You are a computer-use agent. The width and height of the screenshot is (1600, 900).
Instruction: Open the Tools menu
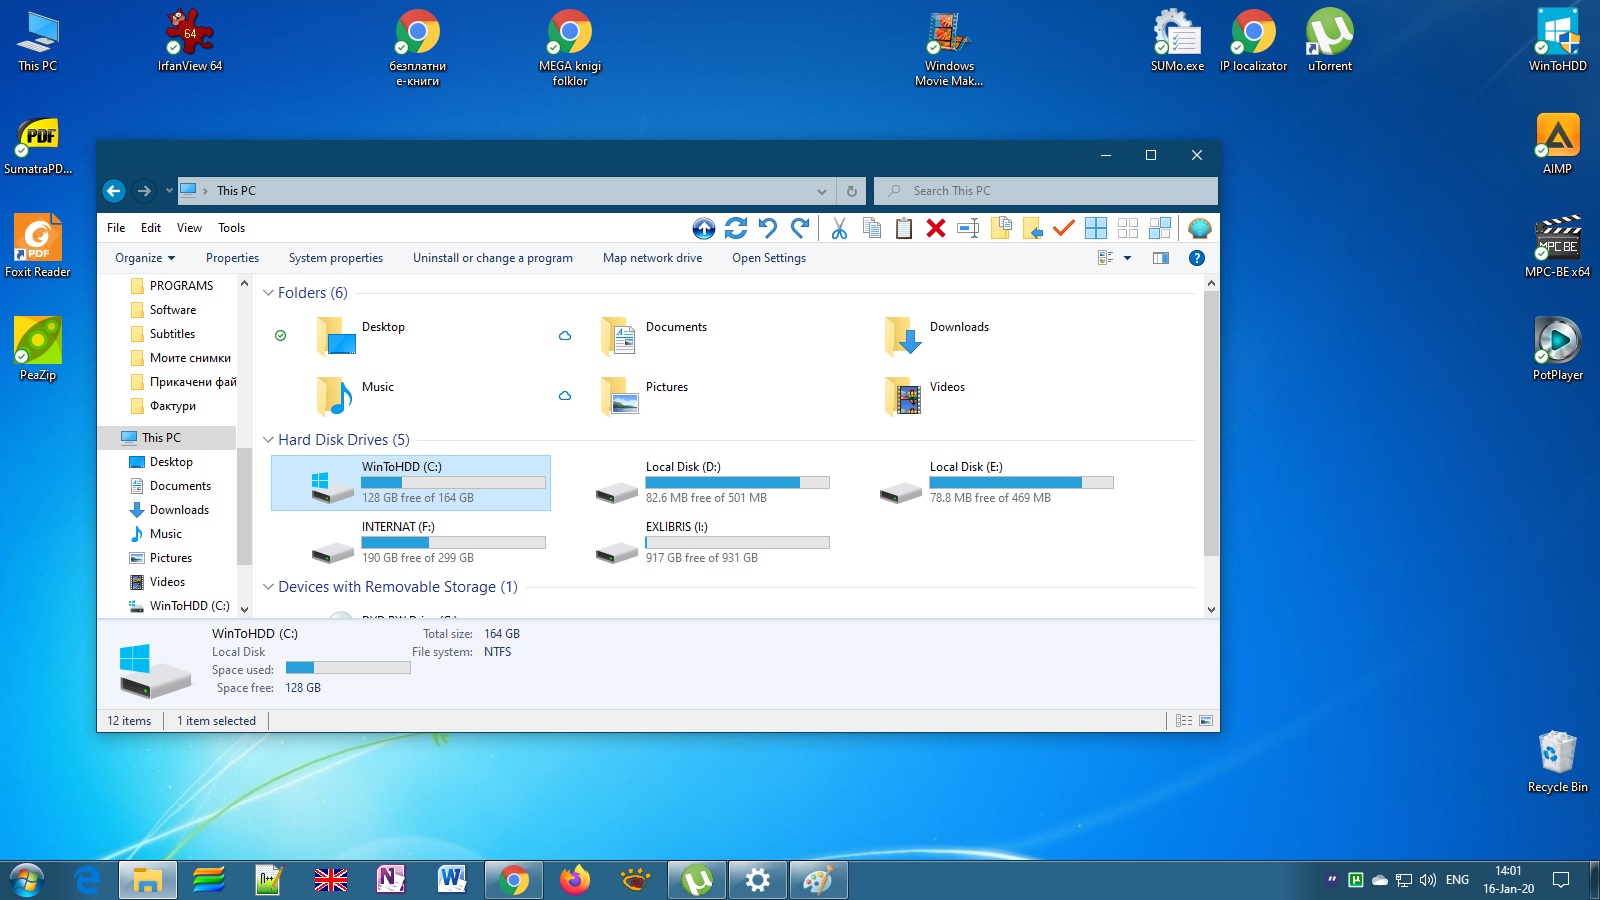[231, 228]
